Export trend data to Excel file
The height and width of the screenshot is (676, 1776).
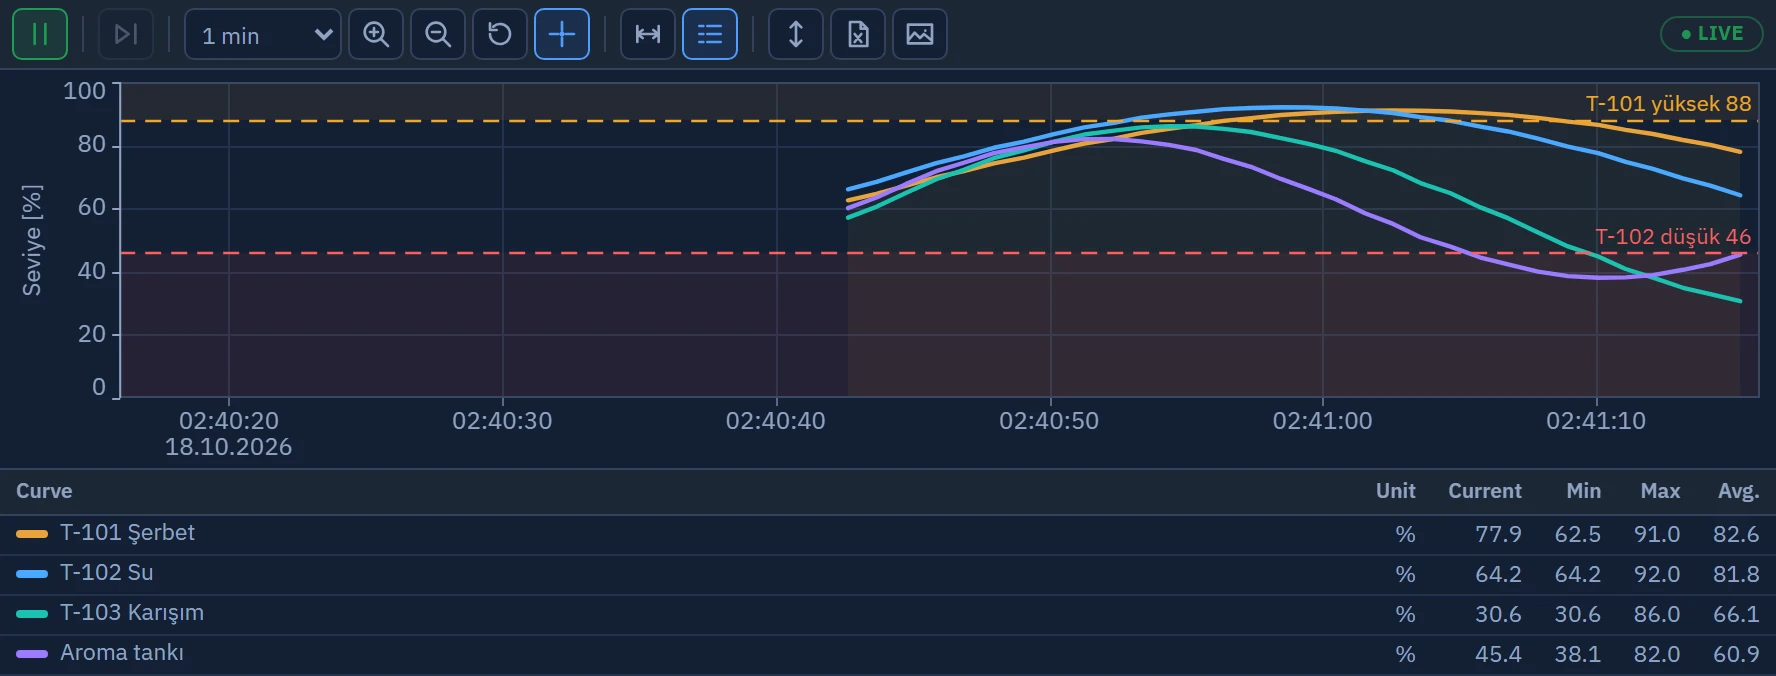pos(858,34)
